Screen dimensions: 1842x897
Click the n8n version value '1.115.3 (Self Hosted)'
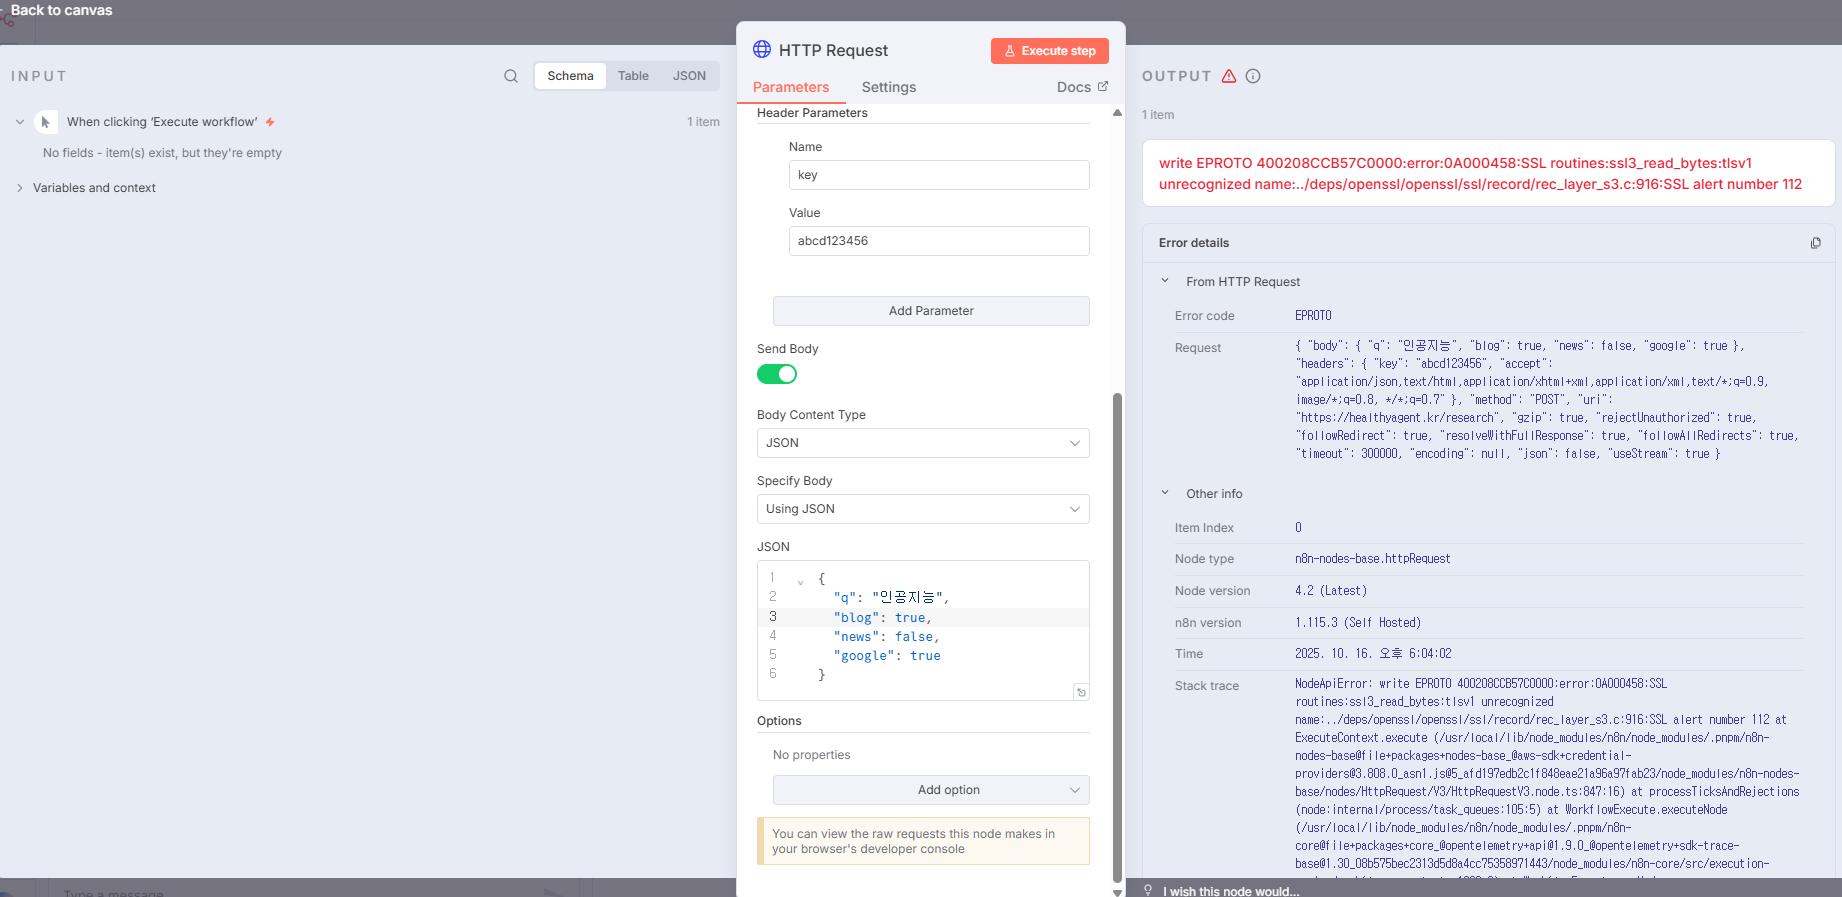(1358, 623)
